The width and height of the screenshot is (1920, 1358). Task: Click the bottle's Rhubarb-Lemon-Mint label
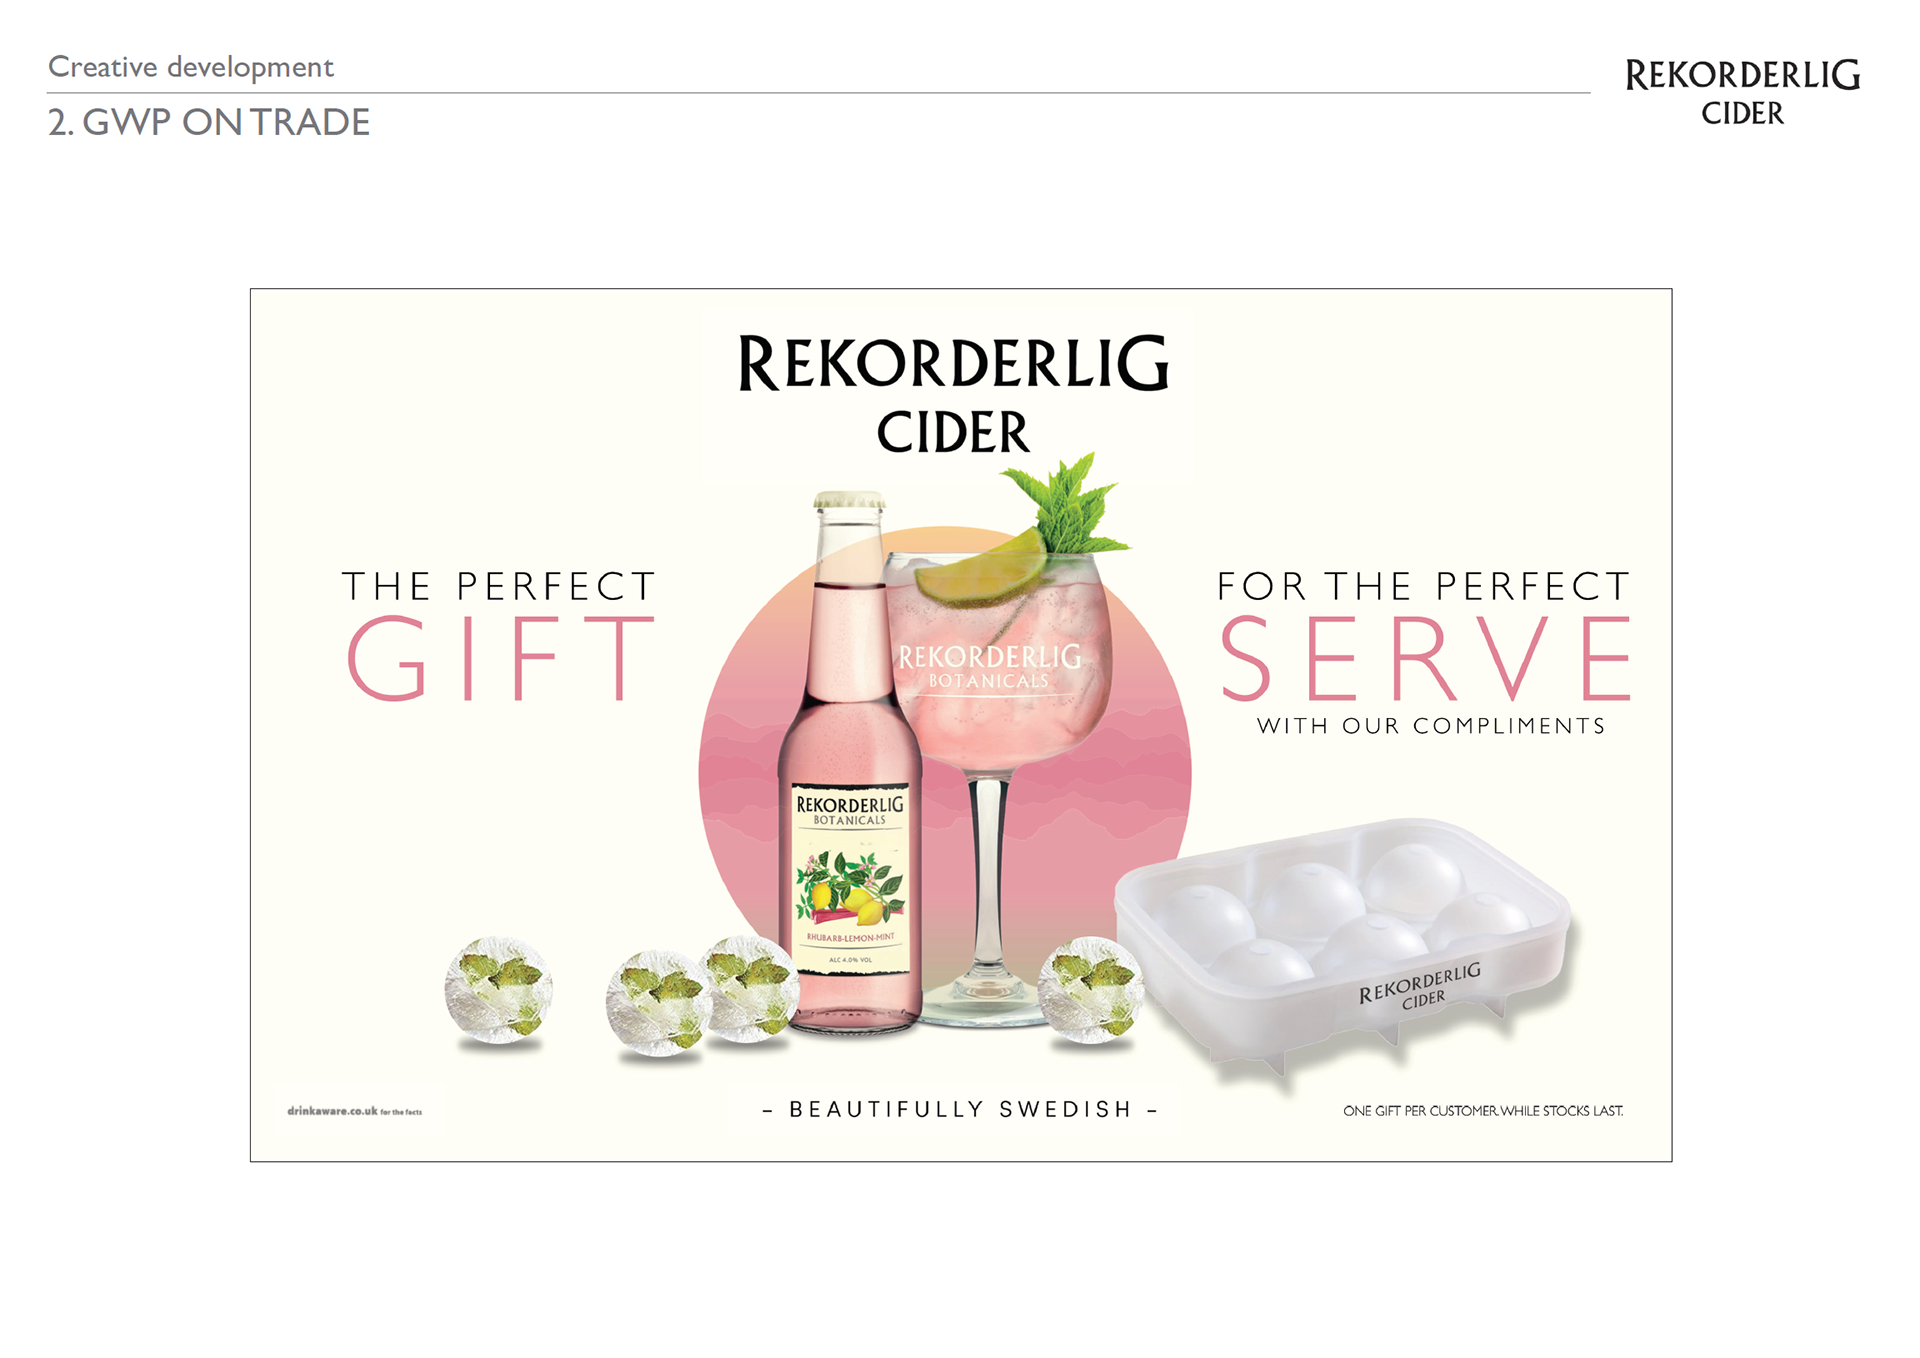coord(850,879)
